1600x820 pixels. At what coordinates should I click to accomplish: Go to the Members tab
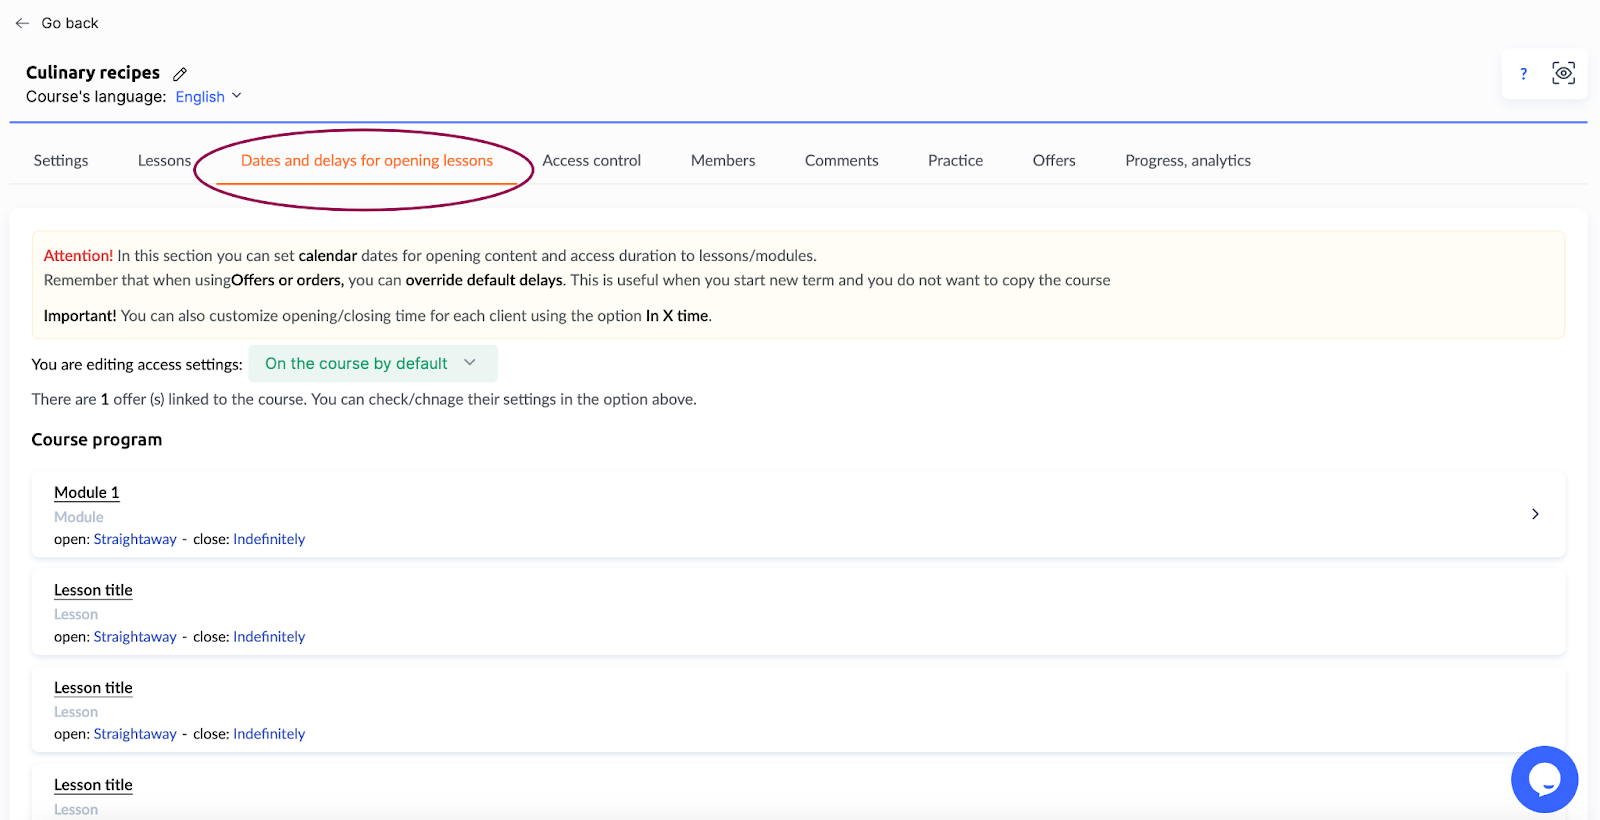pos(723,161)
